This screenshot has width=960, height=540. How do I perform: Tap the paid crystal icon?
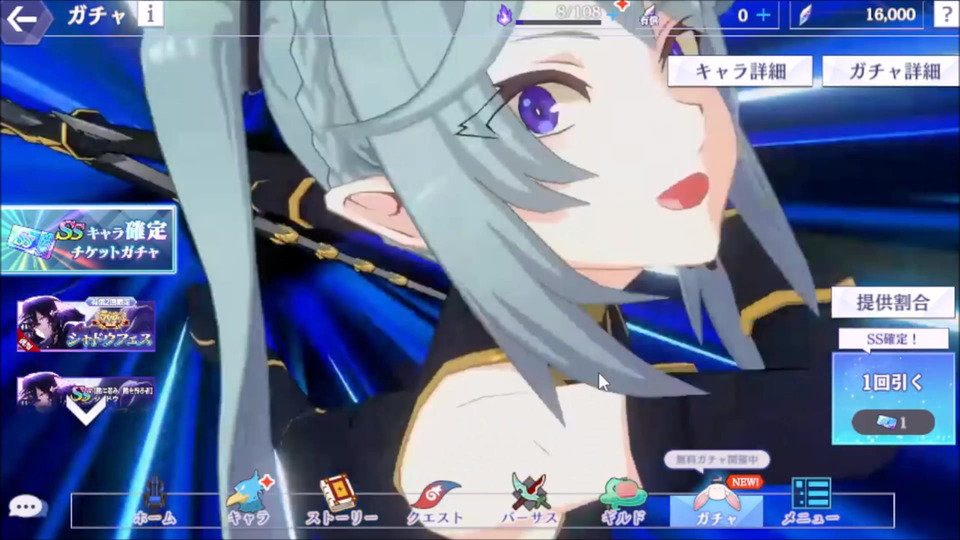(x=648, y=15)
